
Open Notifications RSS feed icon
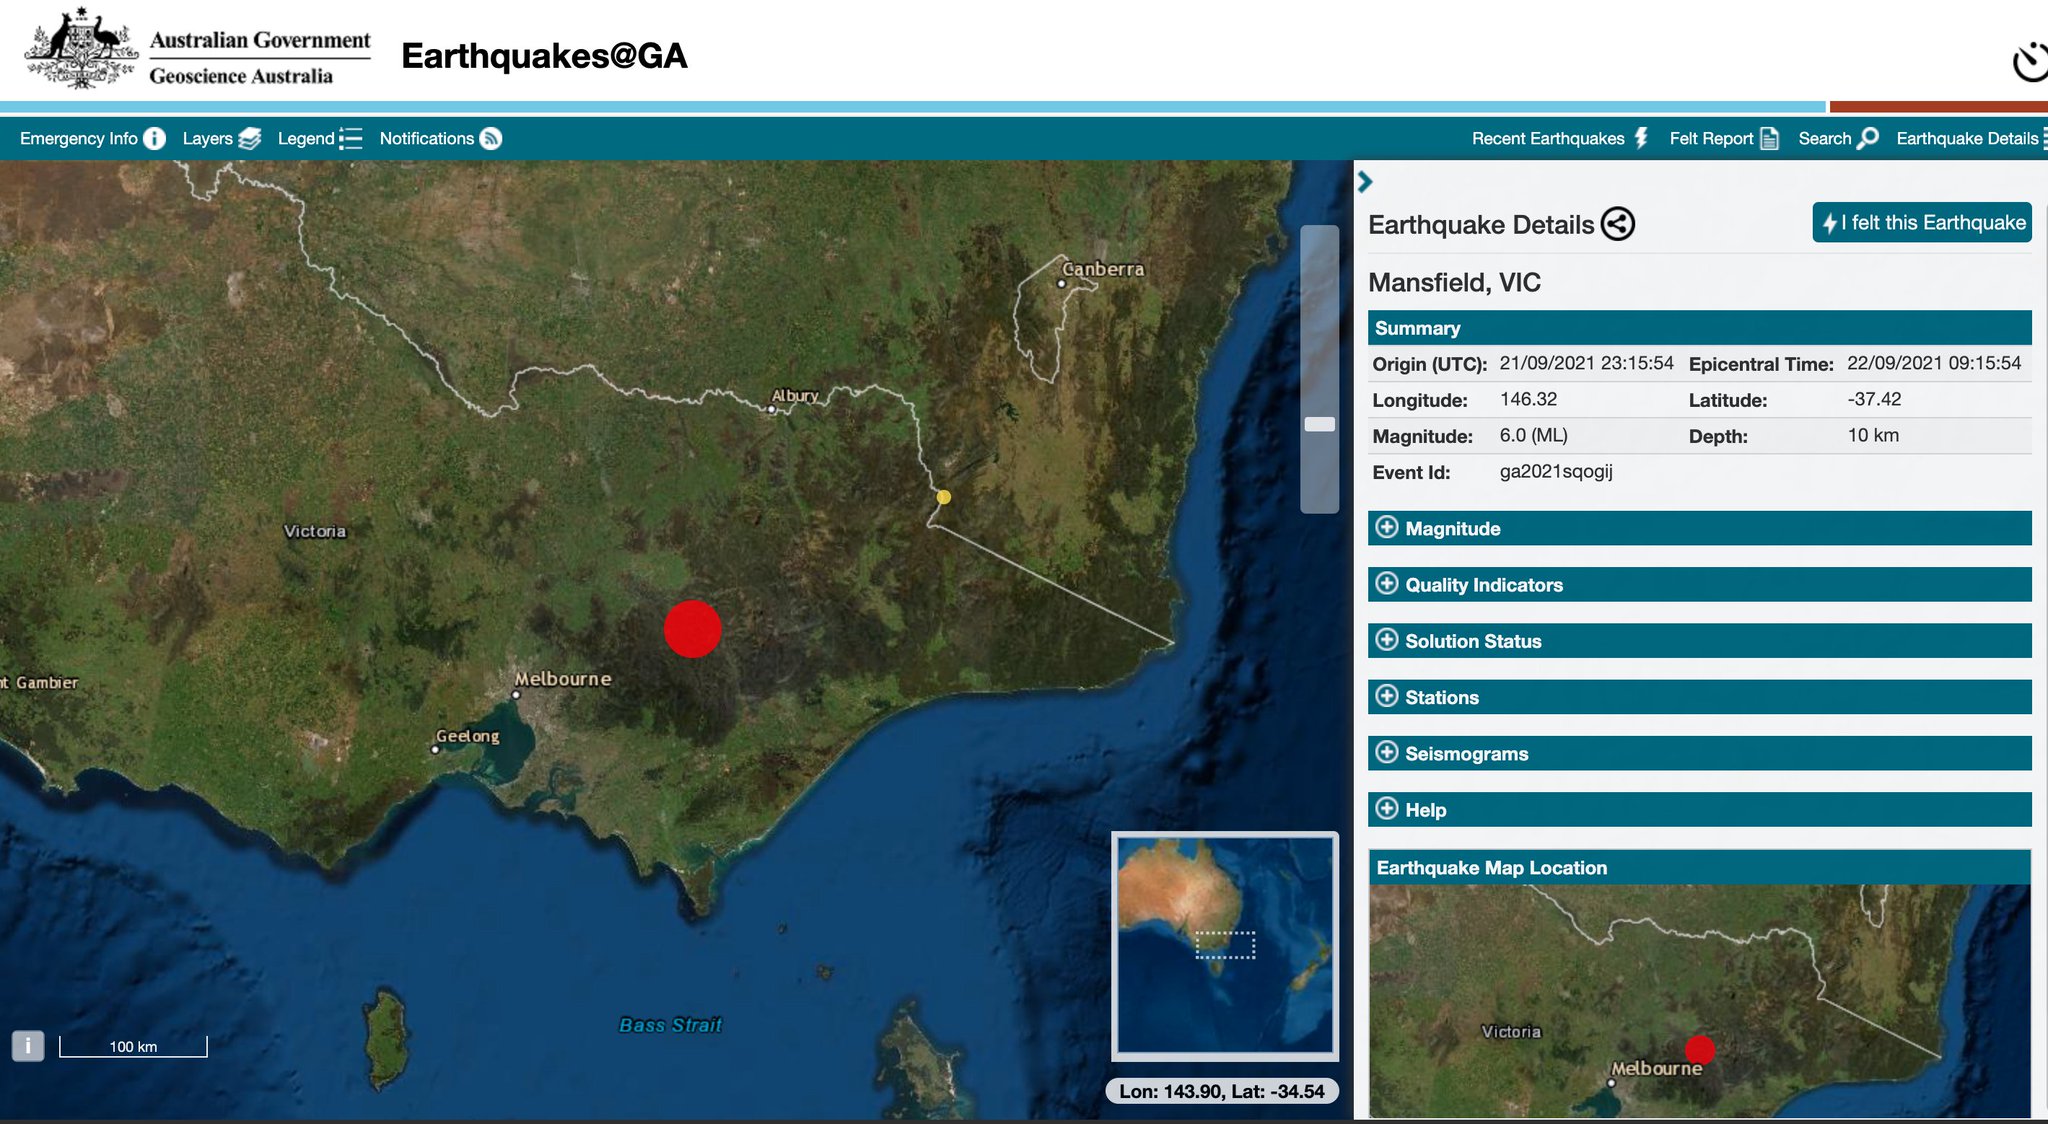[490, 138]
